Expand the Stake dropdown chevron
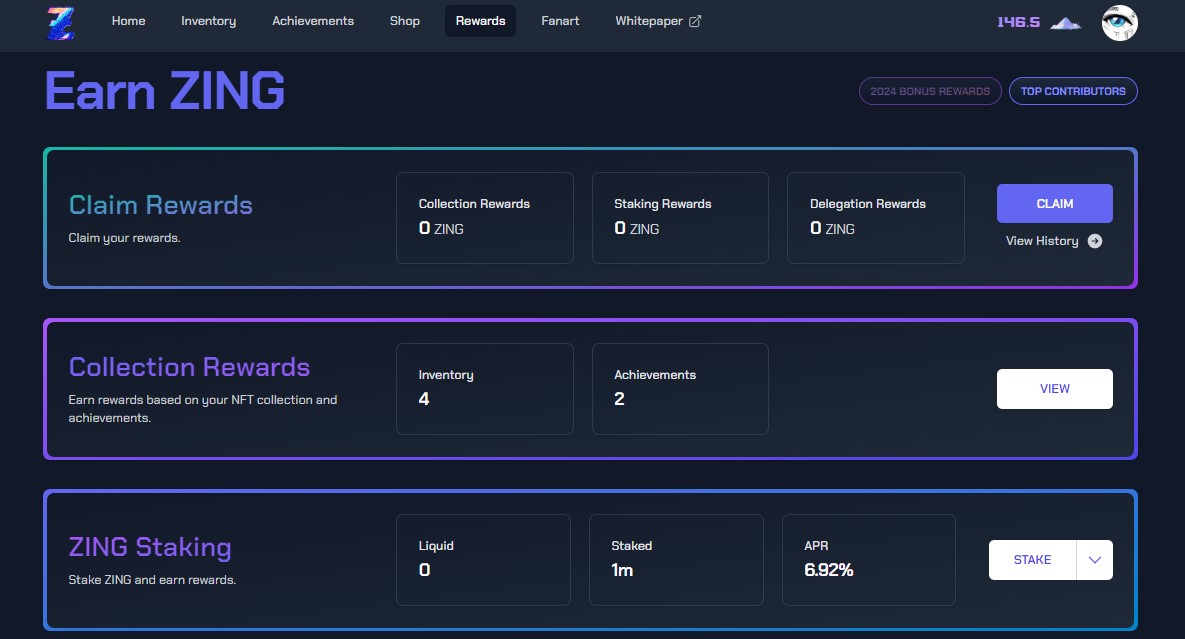Image resolution: width=1185 pixels, height=639 pixels. click(x=1094, y=560)
